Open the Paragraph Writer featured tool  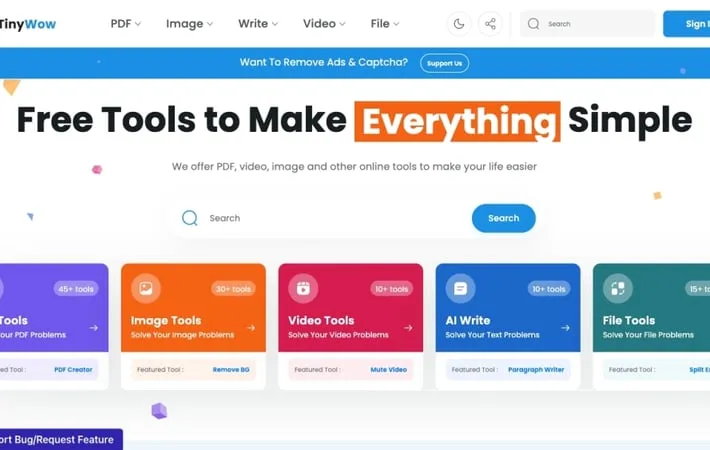pos(536,370)
